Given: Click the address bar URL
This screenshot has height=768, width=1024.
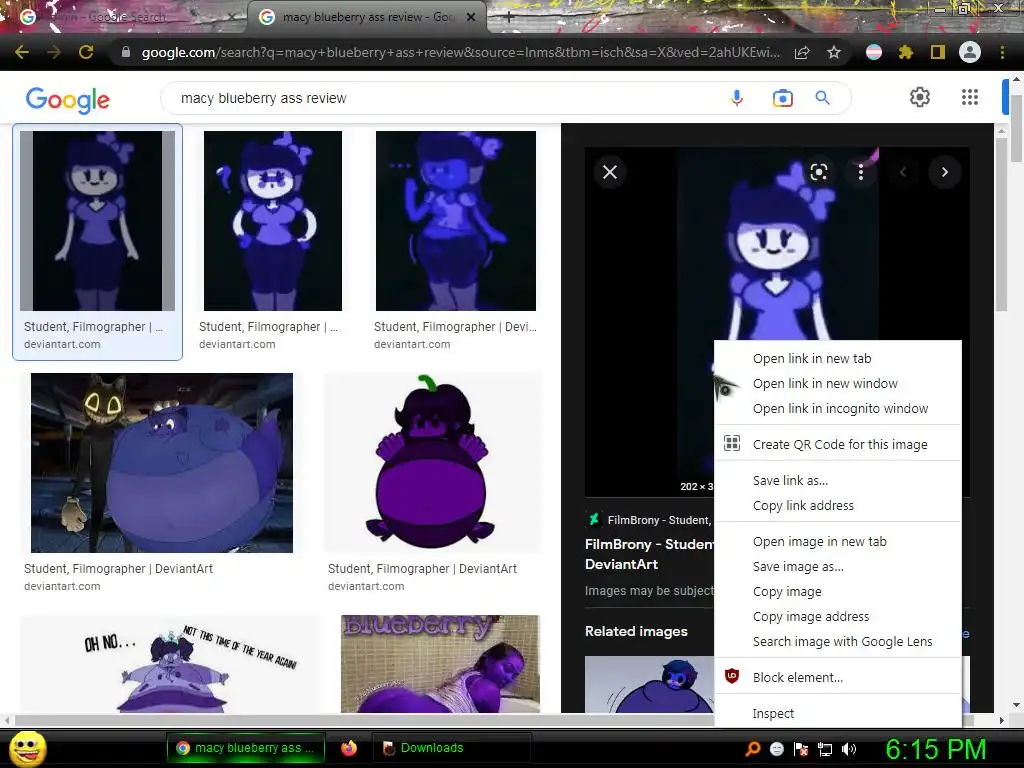Looking at the screenshot, I should coord(460,53).
